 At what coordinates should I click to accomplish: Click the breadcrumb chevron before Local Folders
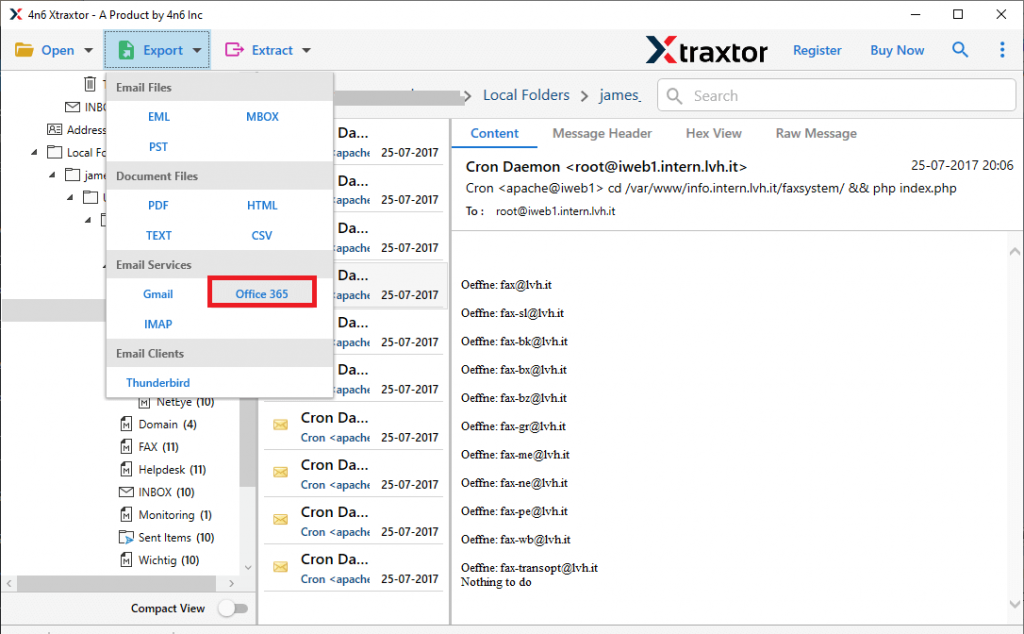468,96
